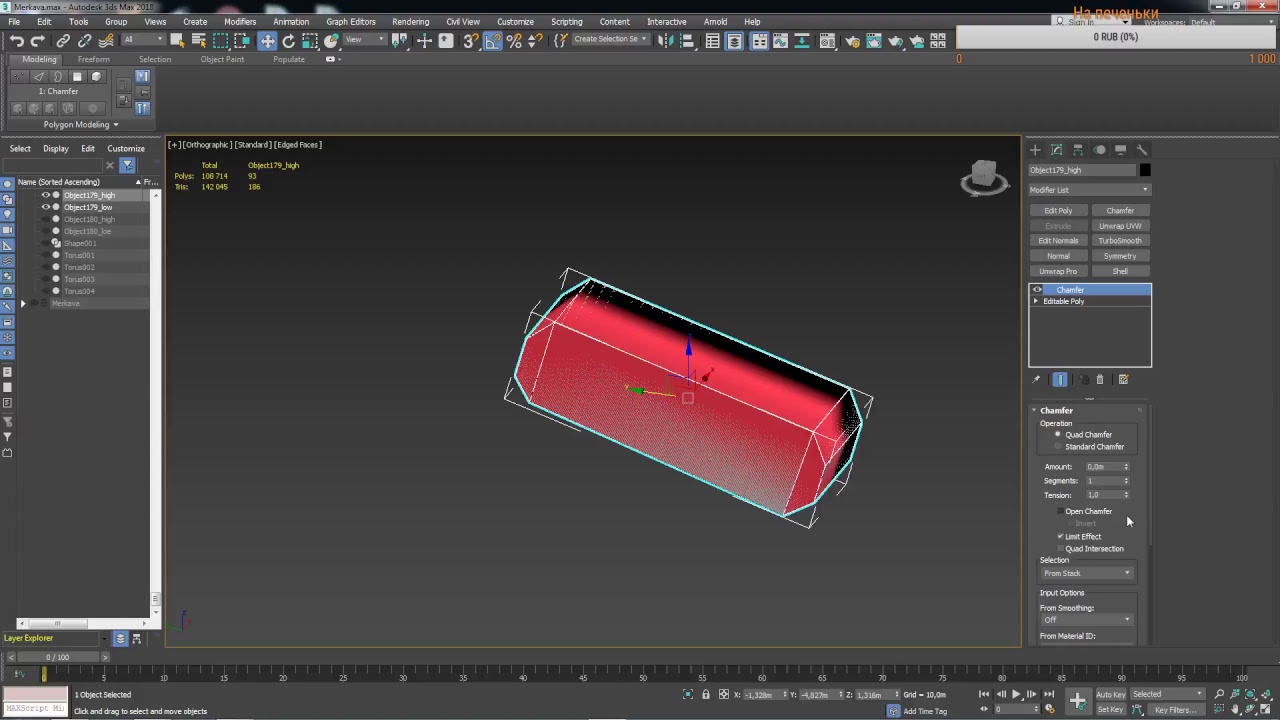
Task: Click the Align tool icon
Action: (687, 41)
